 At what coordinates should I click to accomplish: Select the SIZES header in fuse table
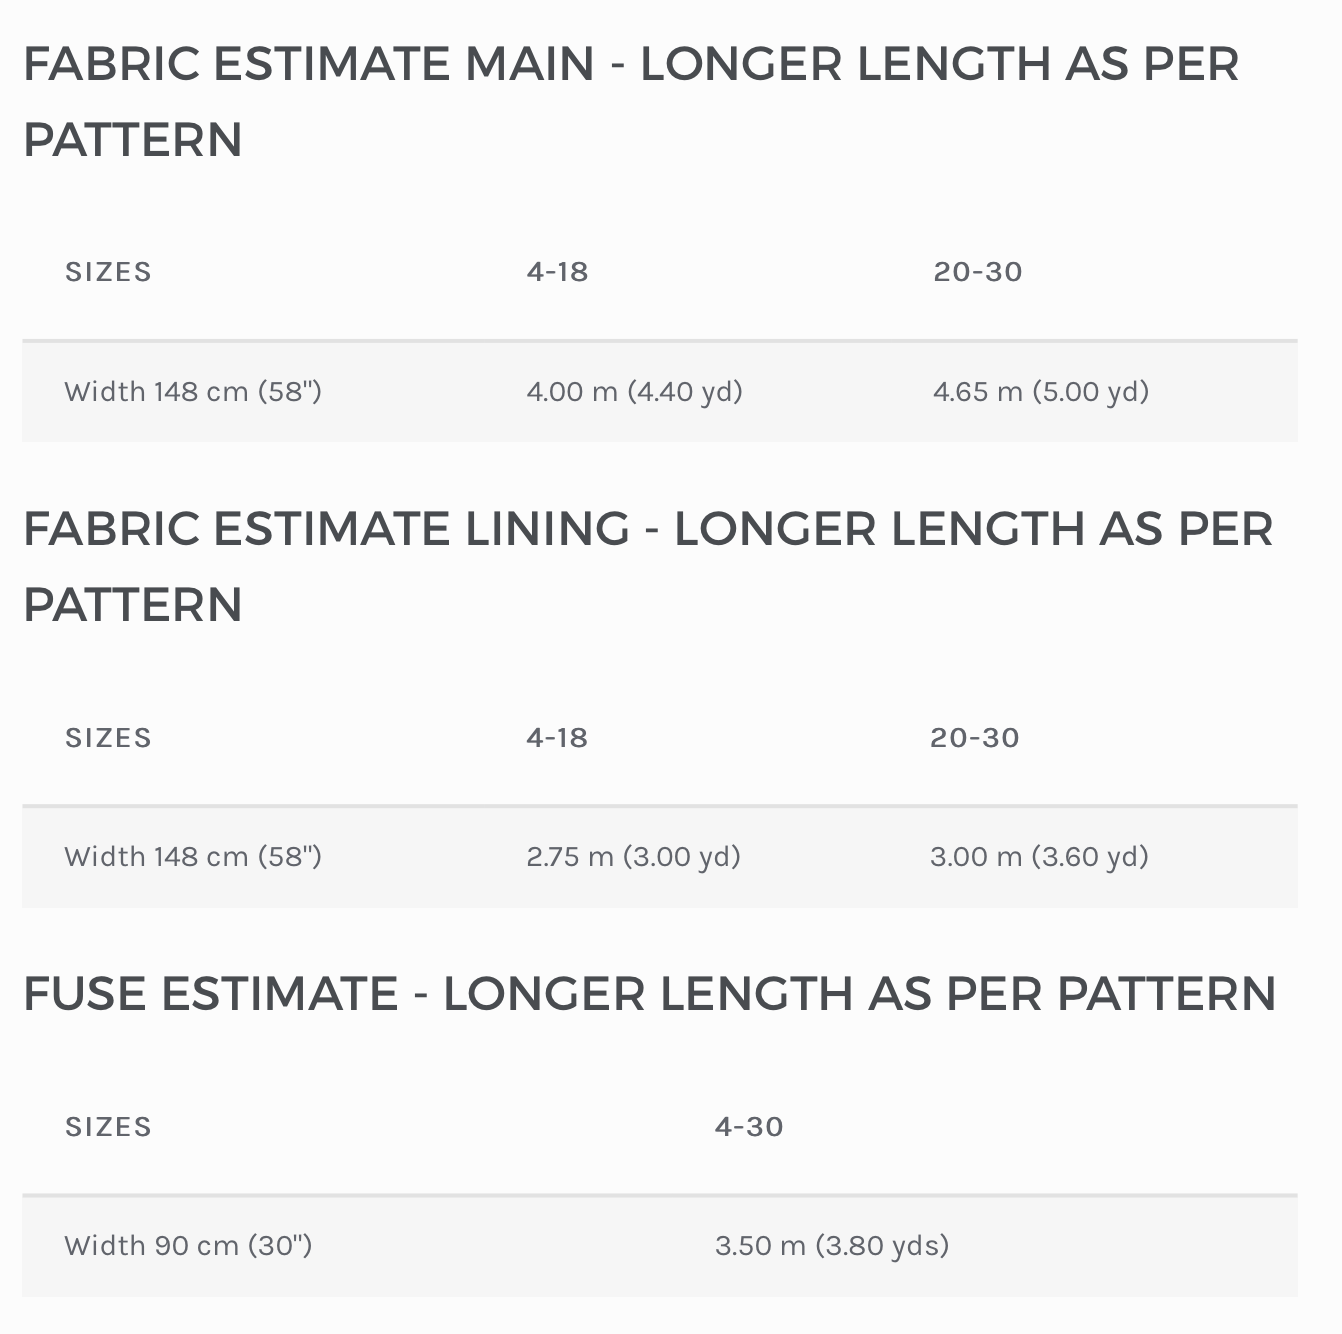coord(108,1127)
